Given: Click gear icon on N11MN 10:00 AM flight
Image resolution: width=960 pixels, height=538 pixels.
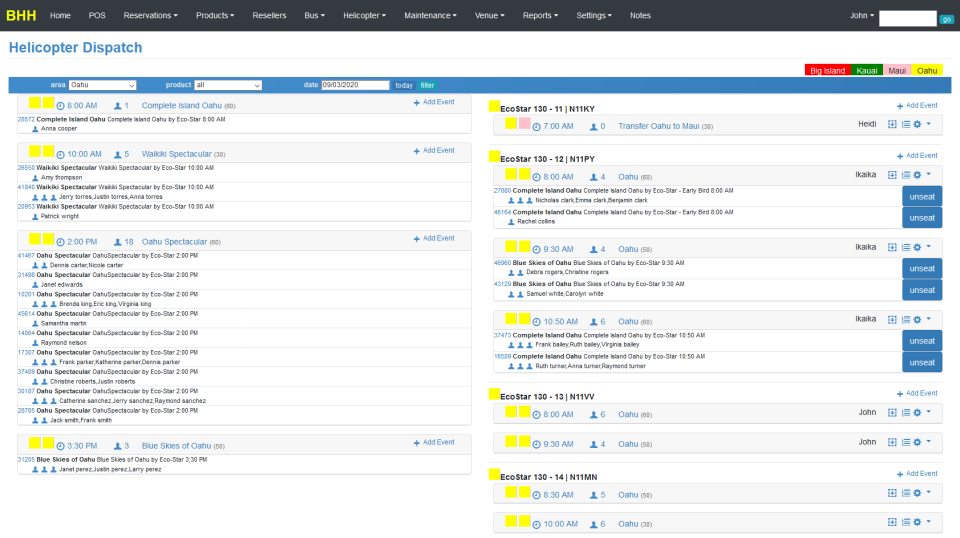Looking at the screenshot, I should point(917,522).
